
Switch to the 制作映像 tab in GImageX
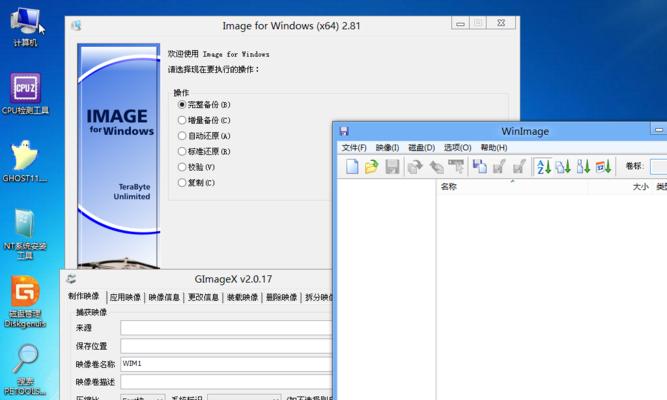click(x=84, y=296)
